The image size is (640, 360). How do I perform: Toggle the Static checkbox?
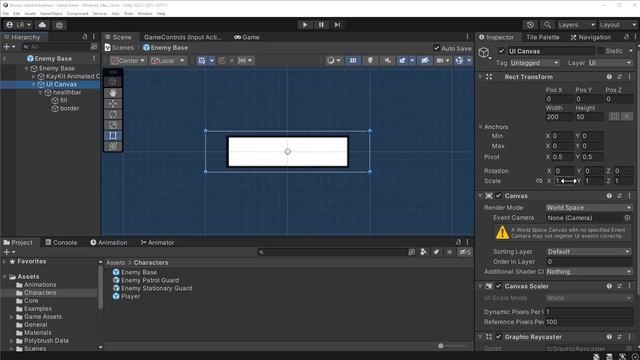(600, 51)
